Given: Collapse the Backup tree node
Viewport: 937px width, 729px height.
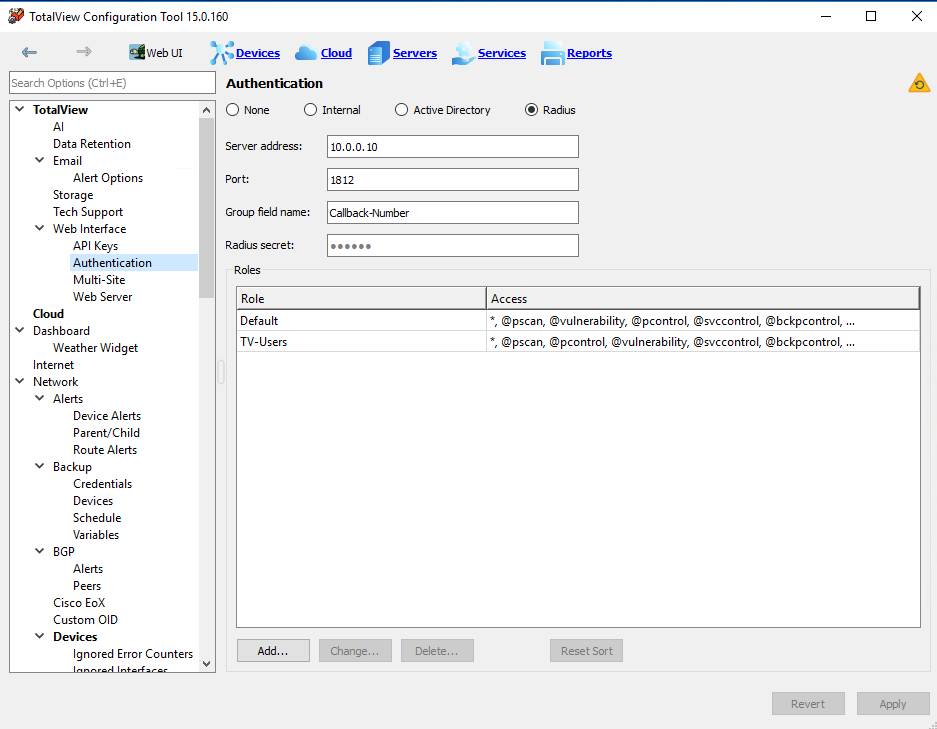Looking at the screenshot, I should click(x=39, y=466).
